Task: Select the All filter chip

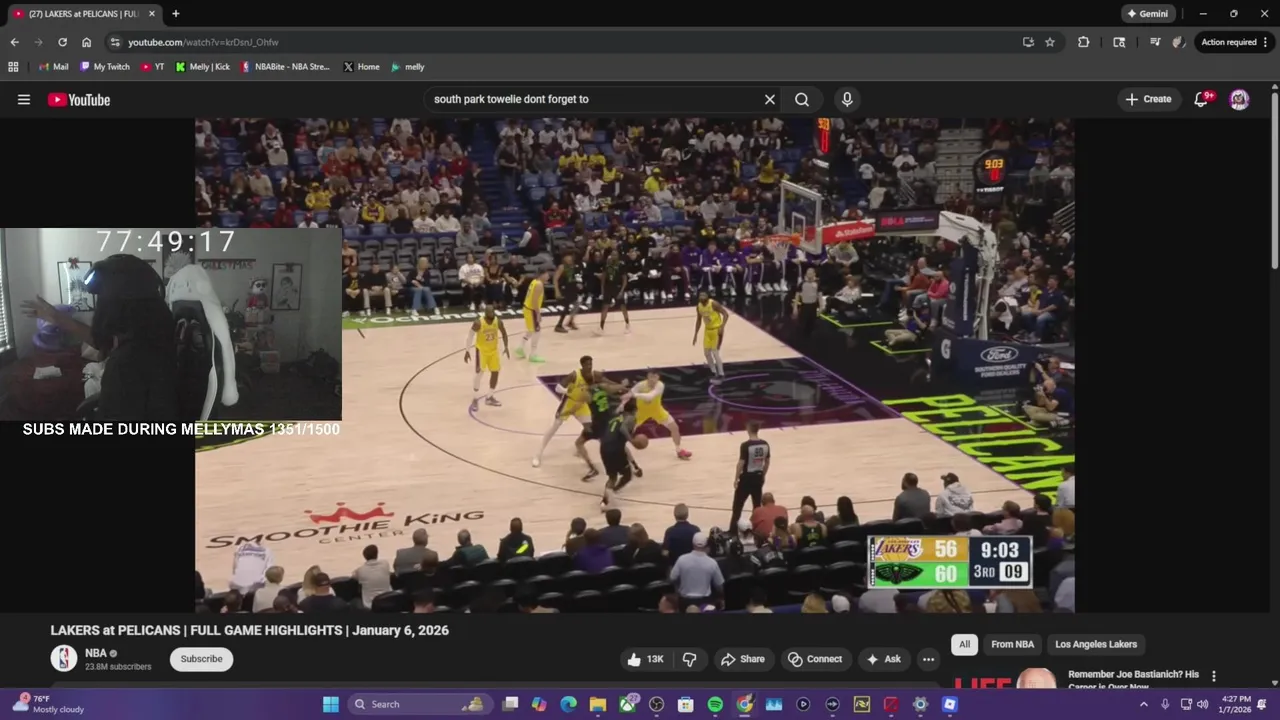Action: coord(964,644)
